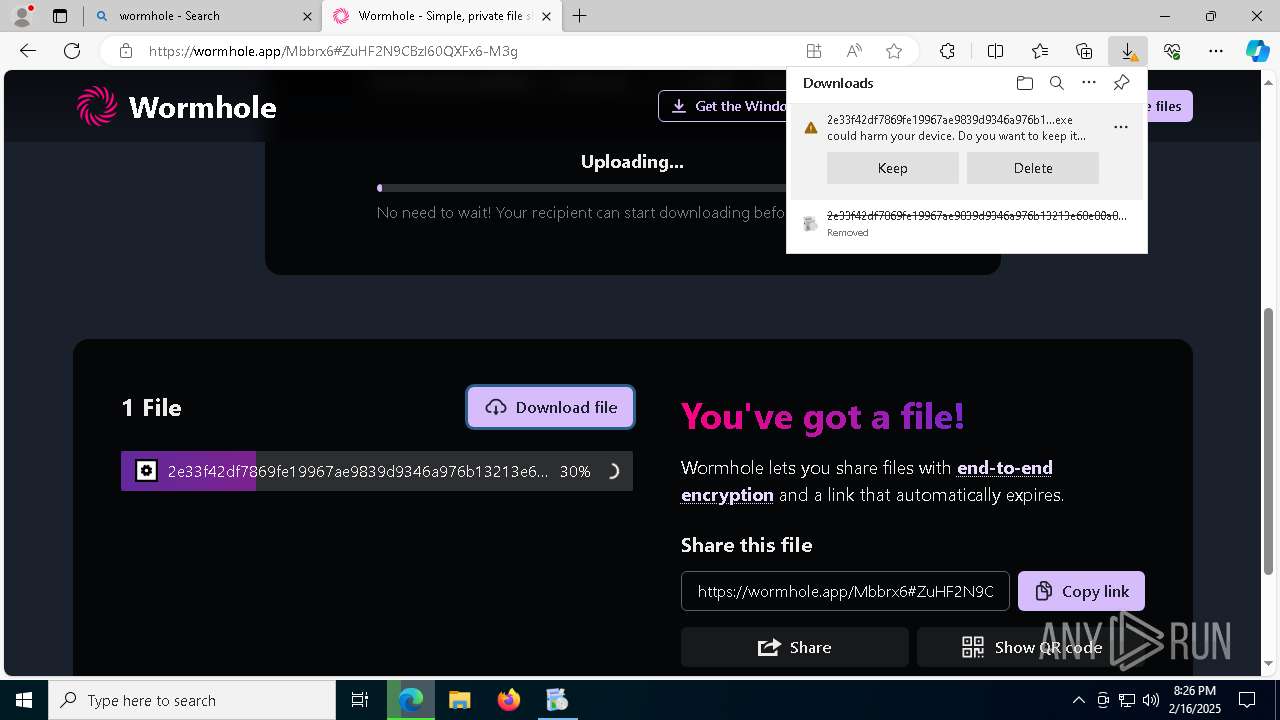Open browser profile avatar

tap(21, 16)
